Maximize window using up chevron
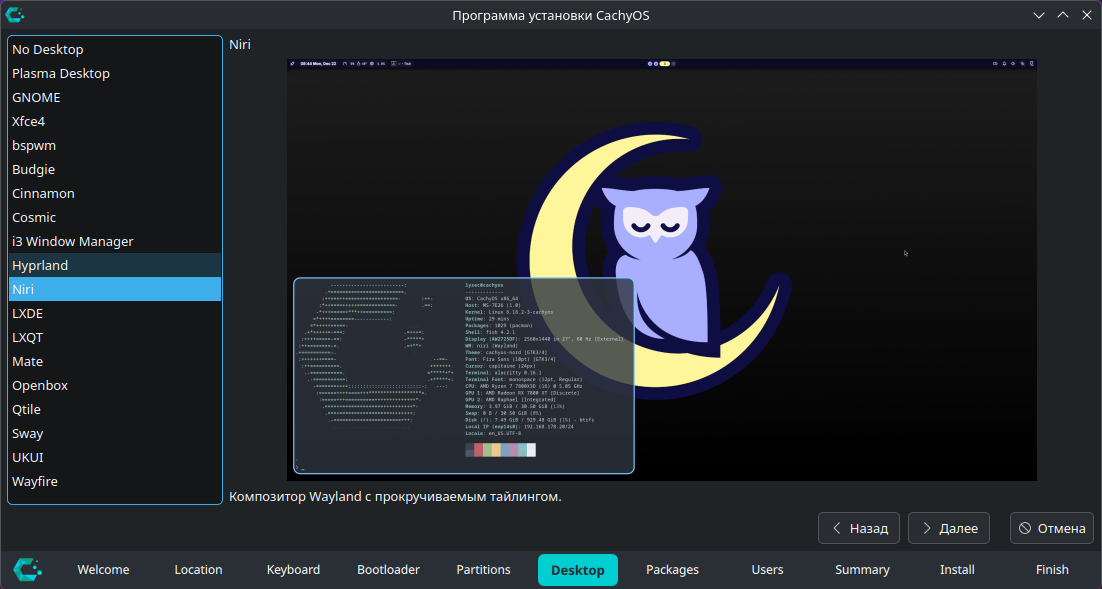 [1063, 15]
